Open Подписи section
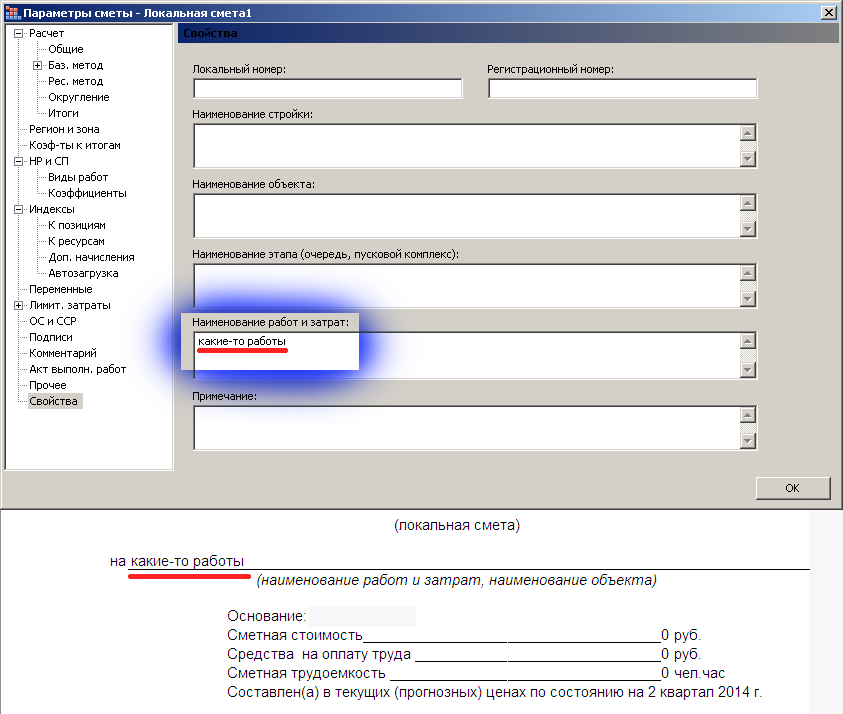Image resolution: width=843 pixels, height=714 pixels. click(51, 338)
